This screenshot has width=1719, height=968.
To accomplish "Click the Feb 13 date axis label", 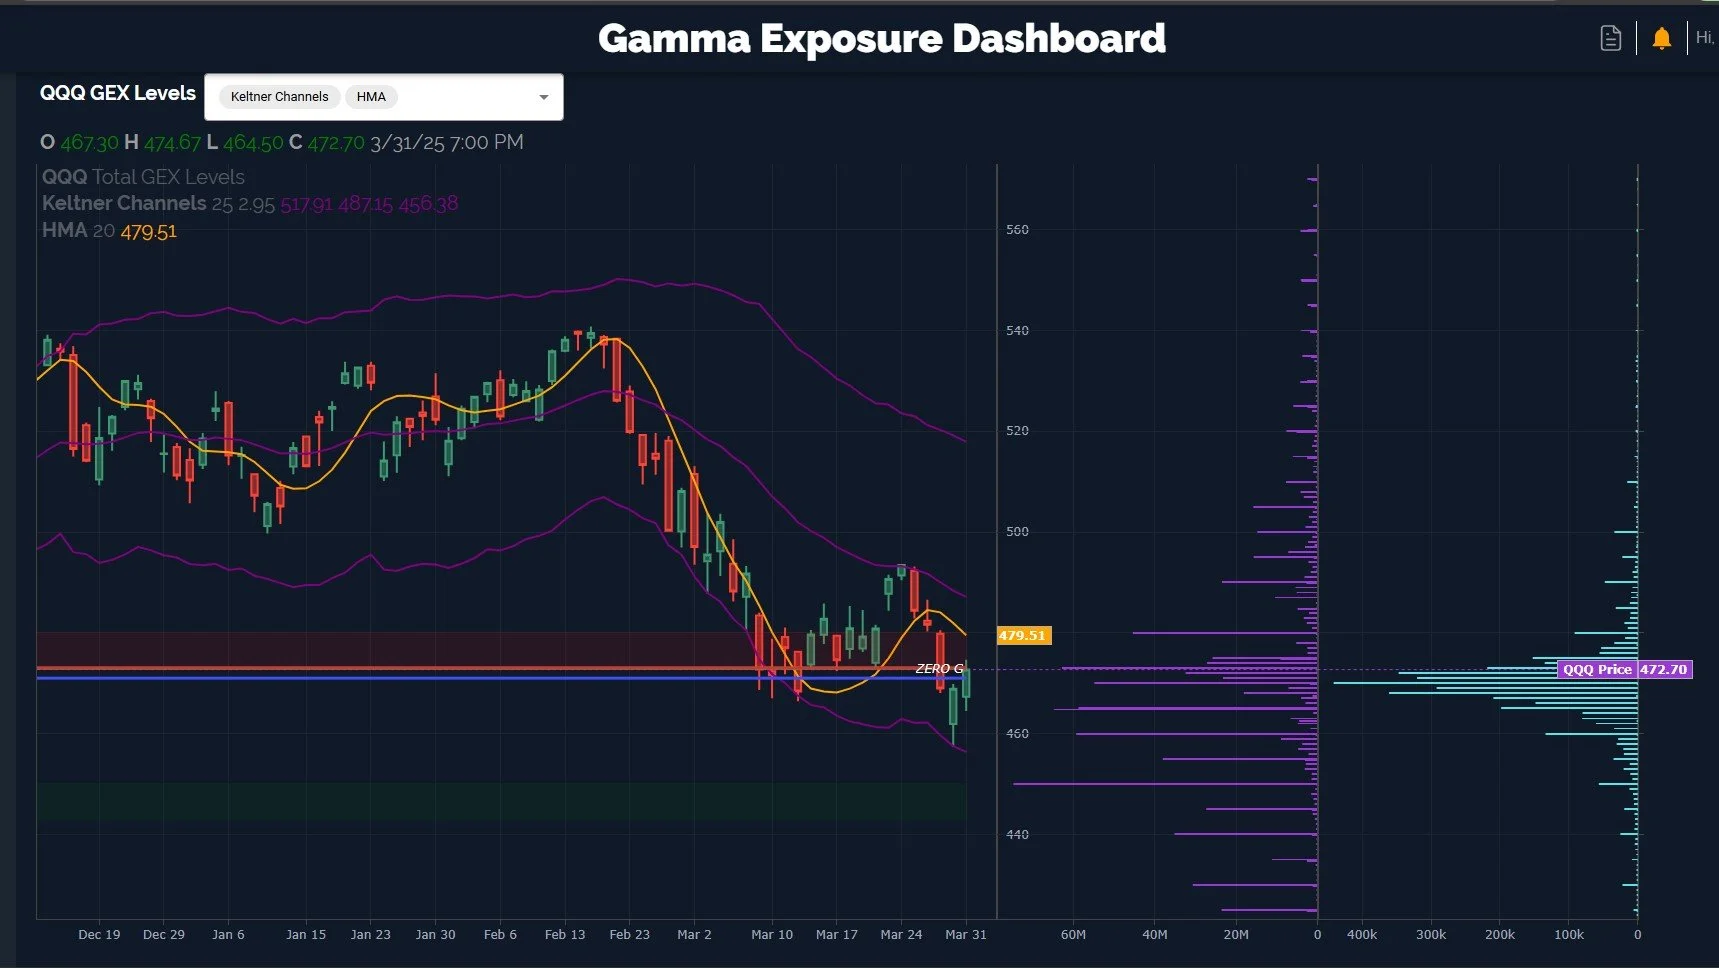I will pyautogui.click(x=565, y=934).
